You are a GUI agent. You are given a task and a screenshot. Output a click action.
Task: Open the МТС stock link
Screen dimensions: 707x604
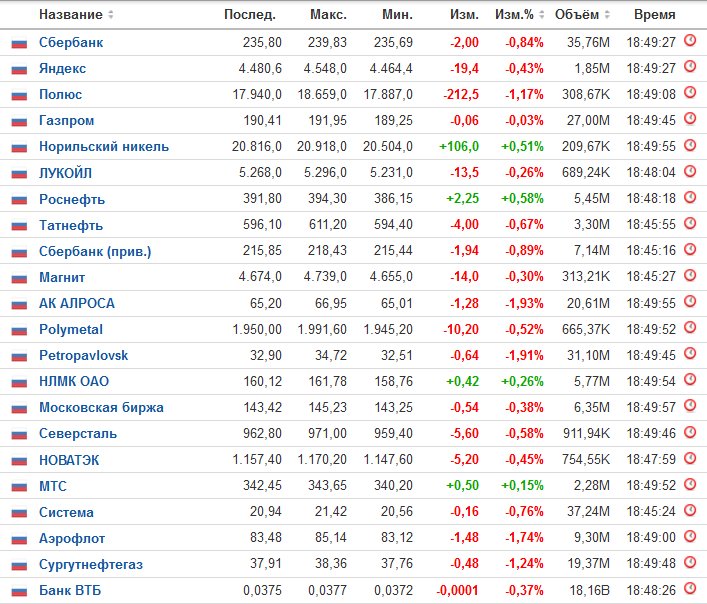pos(53,486)
